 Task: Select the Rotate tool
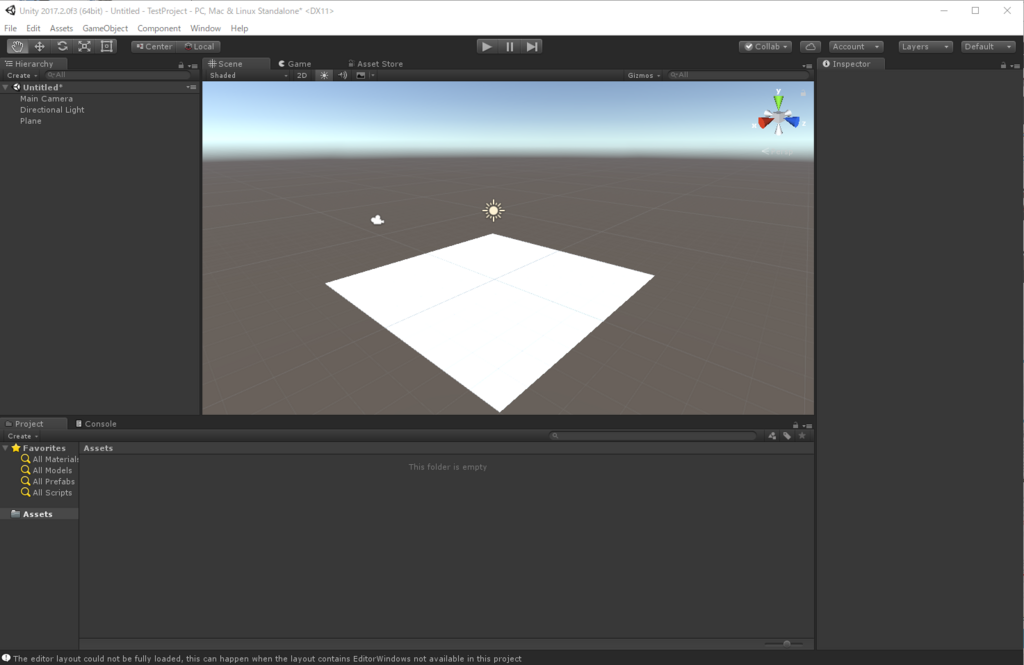62,46
